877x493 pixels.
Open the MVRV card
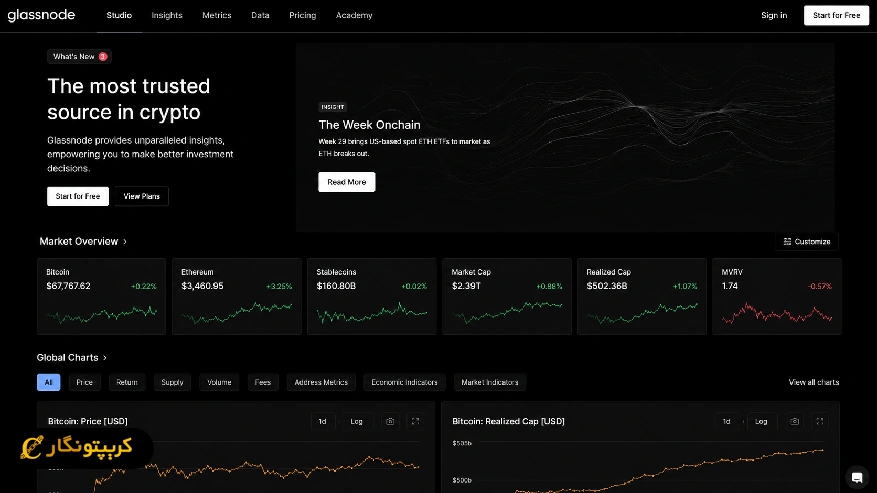(777, 296)
